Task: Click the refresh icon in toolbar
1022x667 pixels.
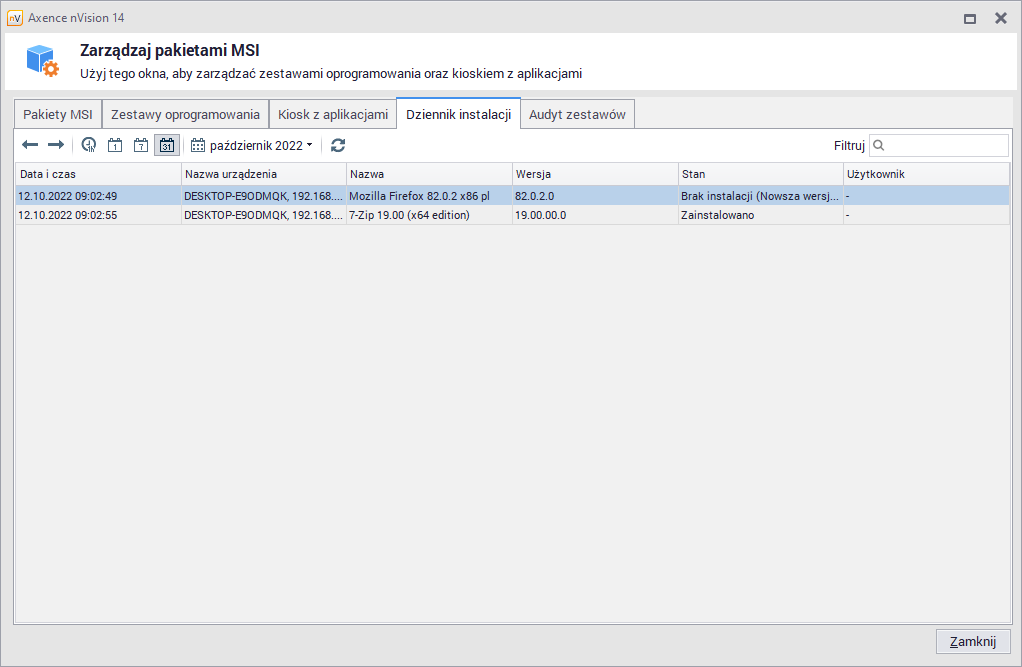Action: tap(338, 145)
